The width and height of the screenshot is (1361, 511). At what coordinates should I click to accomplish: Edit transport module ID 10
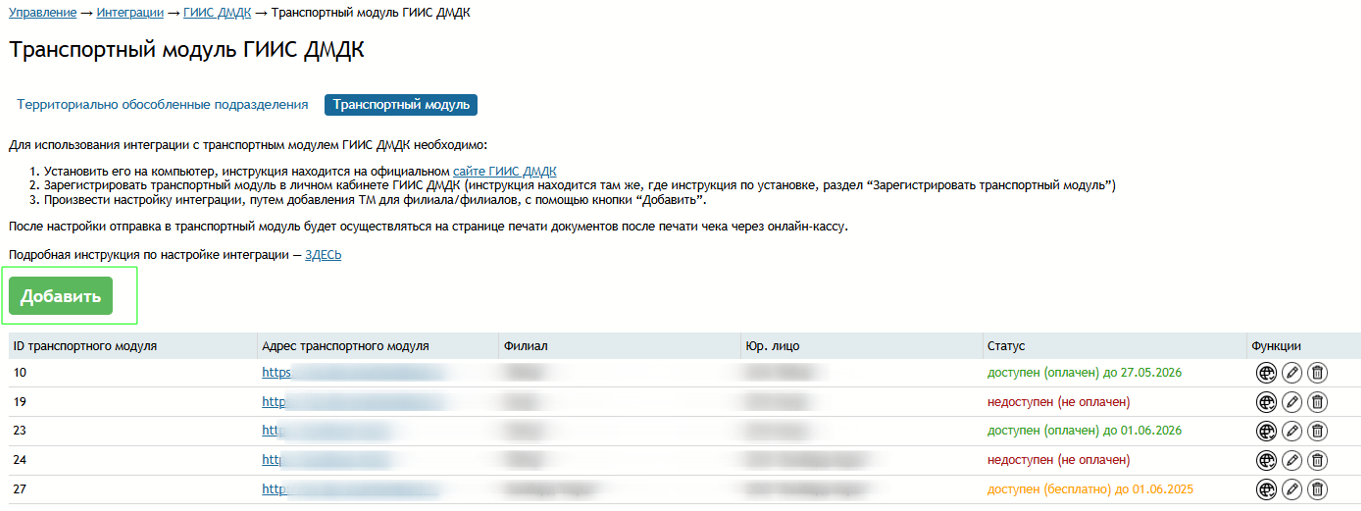point(1292,373)
